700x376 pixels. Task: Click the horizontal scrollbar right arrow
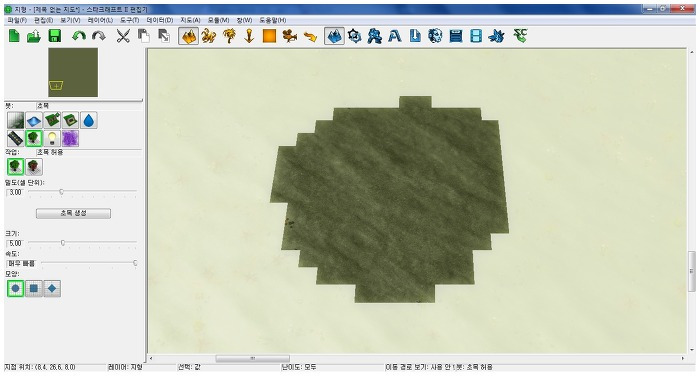683,359
